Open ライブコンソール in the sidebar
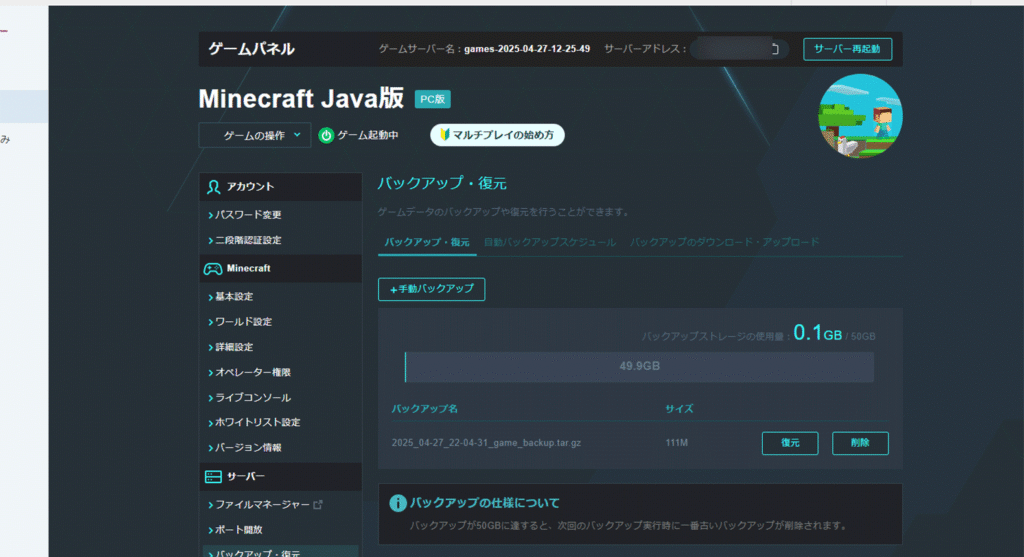The width and height of the screenshot is (1024, 557). pyautogui.click(x=253, y=398)
